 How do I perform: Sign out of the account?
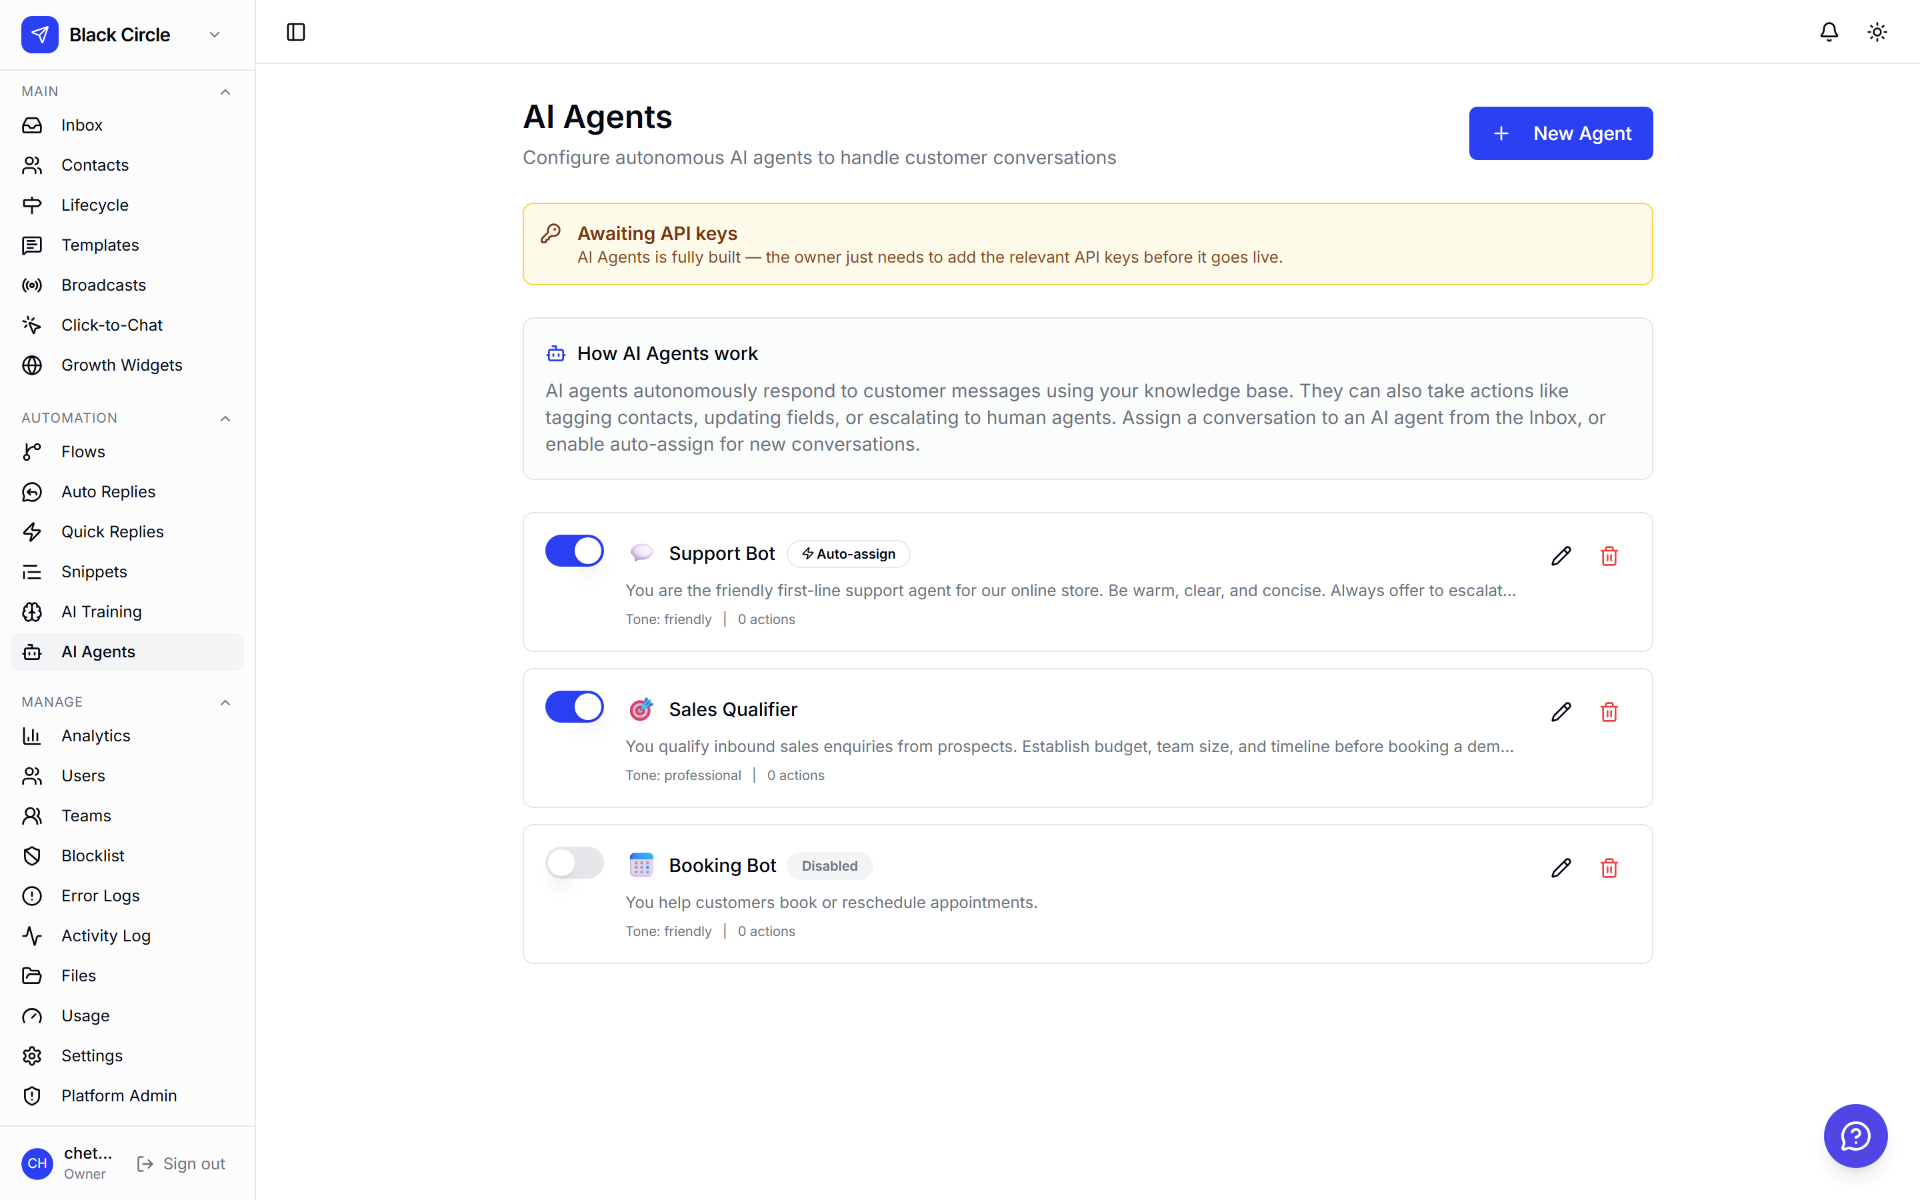[x=181, y=1164]
